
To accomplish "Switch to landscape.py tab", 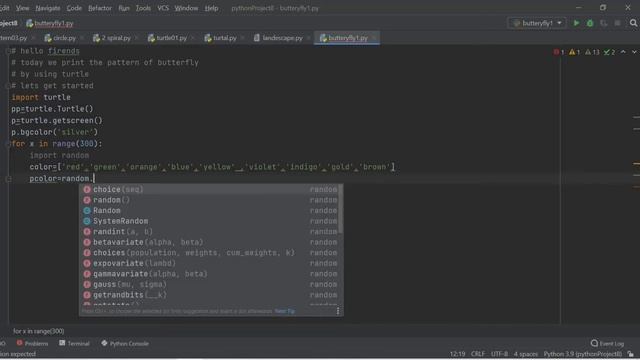I will click(278, 38).
